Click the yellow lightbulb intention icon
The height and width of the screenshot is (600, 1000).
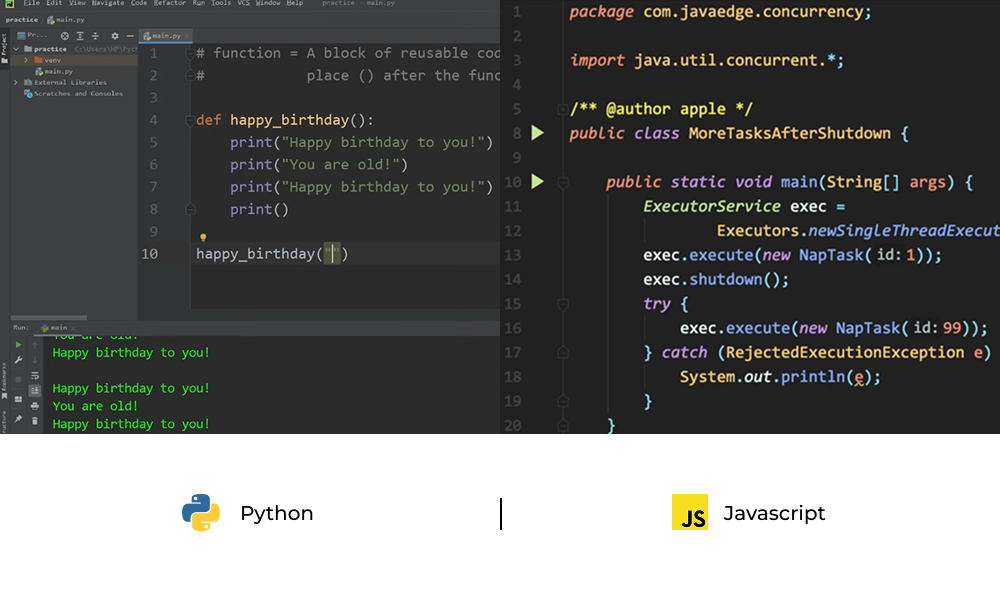coord(203,238)
